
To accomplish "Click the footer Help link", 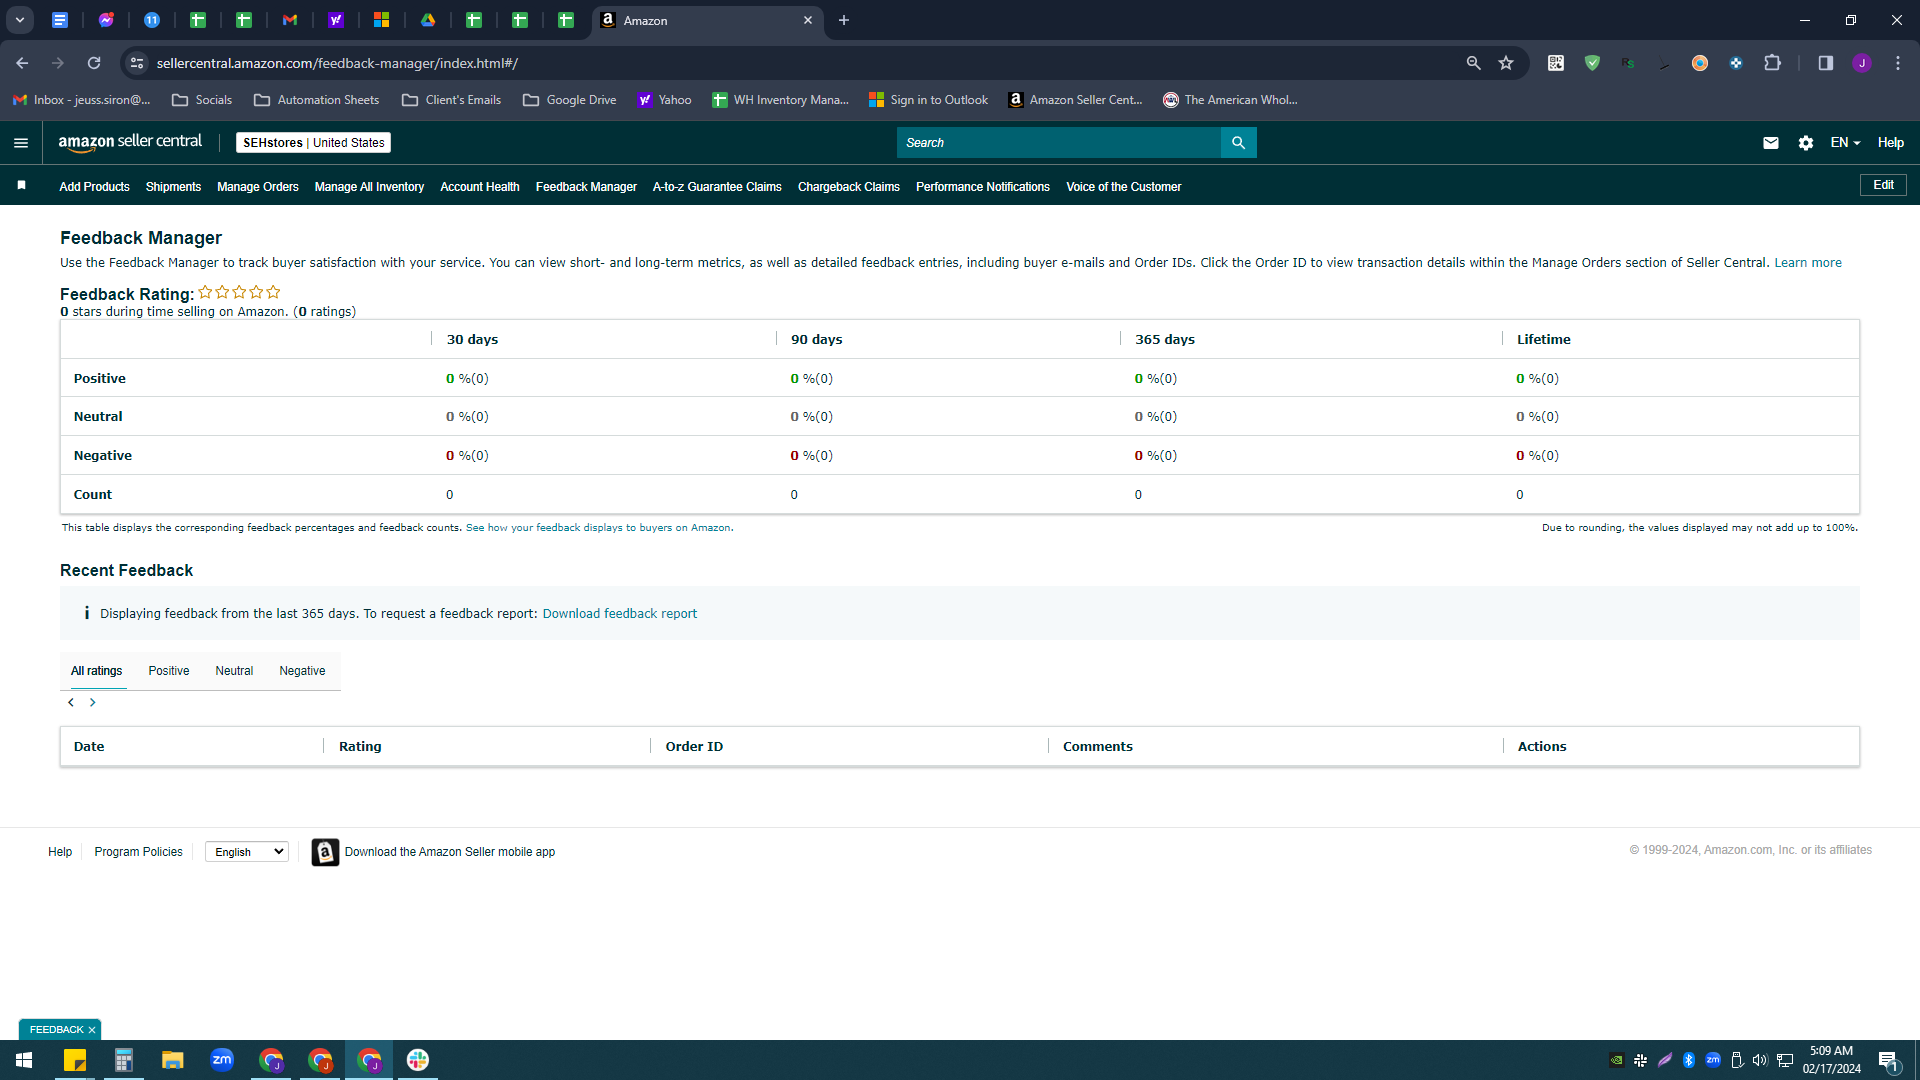I will [x=60, y=852].
